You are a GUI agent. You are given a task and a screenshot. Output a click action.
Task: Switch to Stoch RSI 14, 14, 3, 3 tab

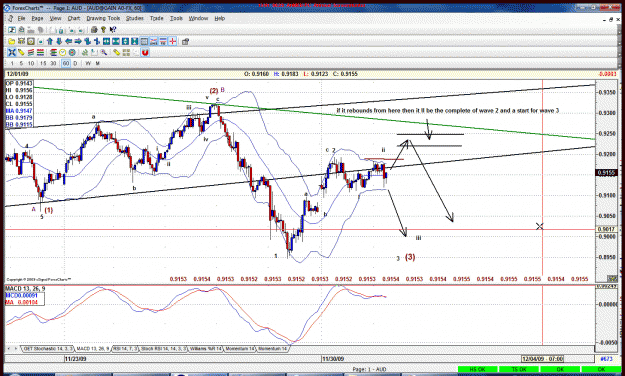coord(163,348)
